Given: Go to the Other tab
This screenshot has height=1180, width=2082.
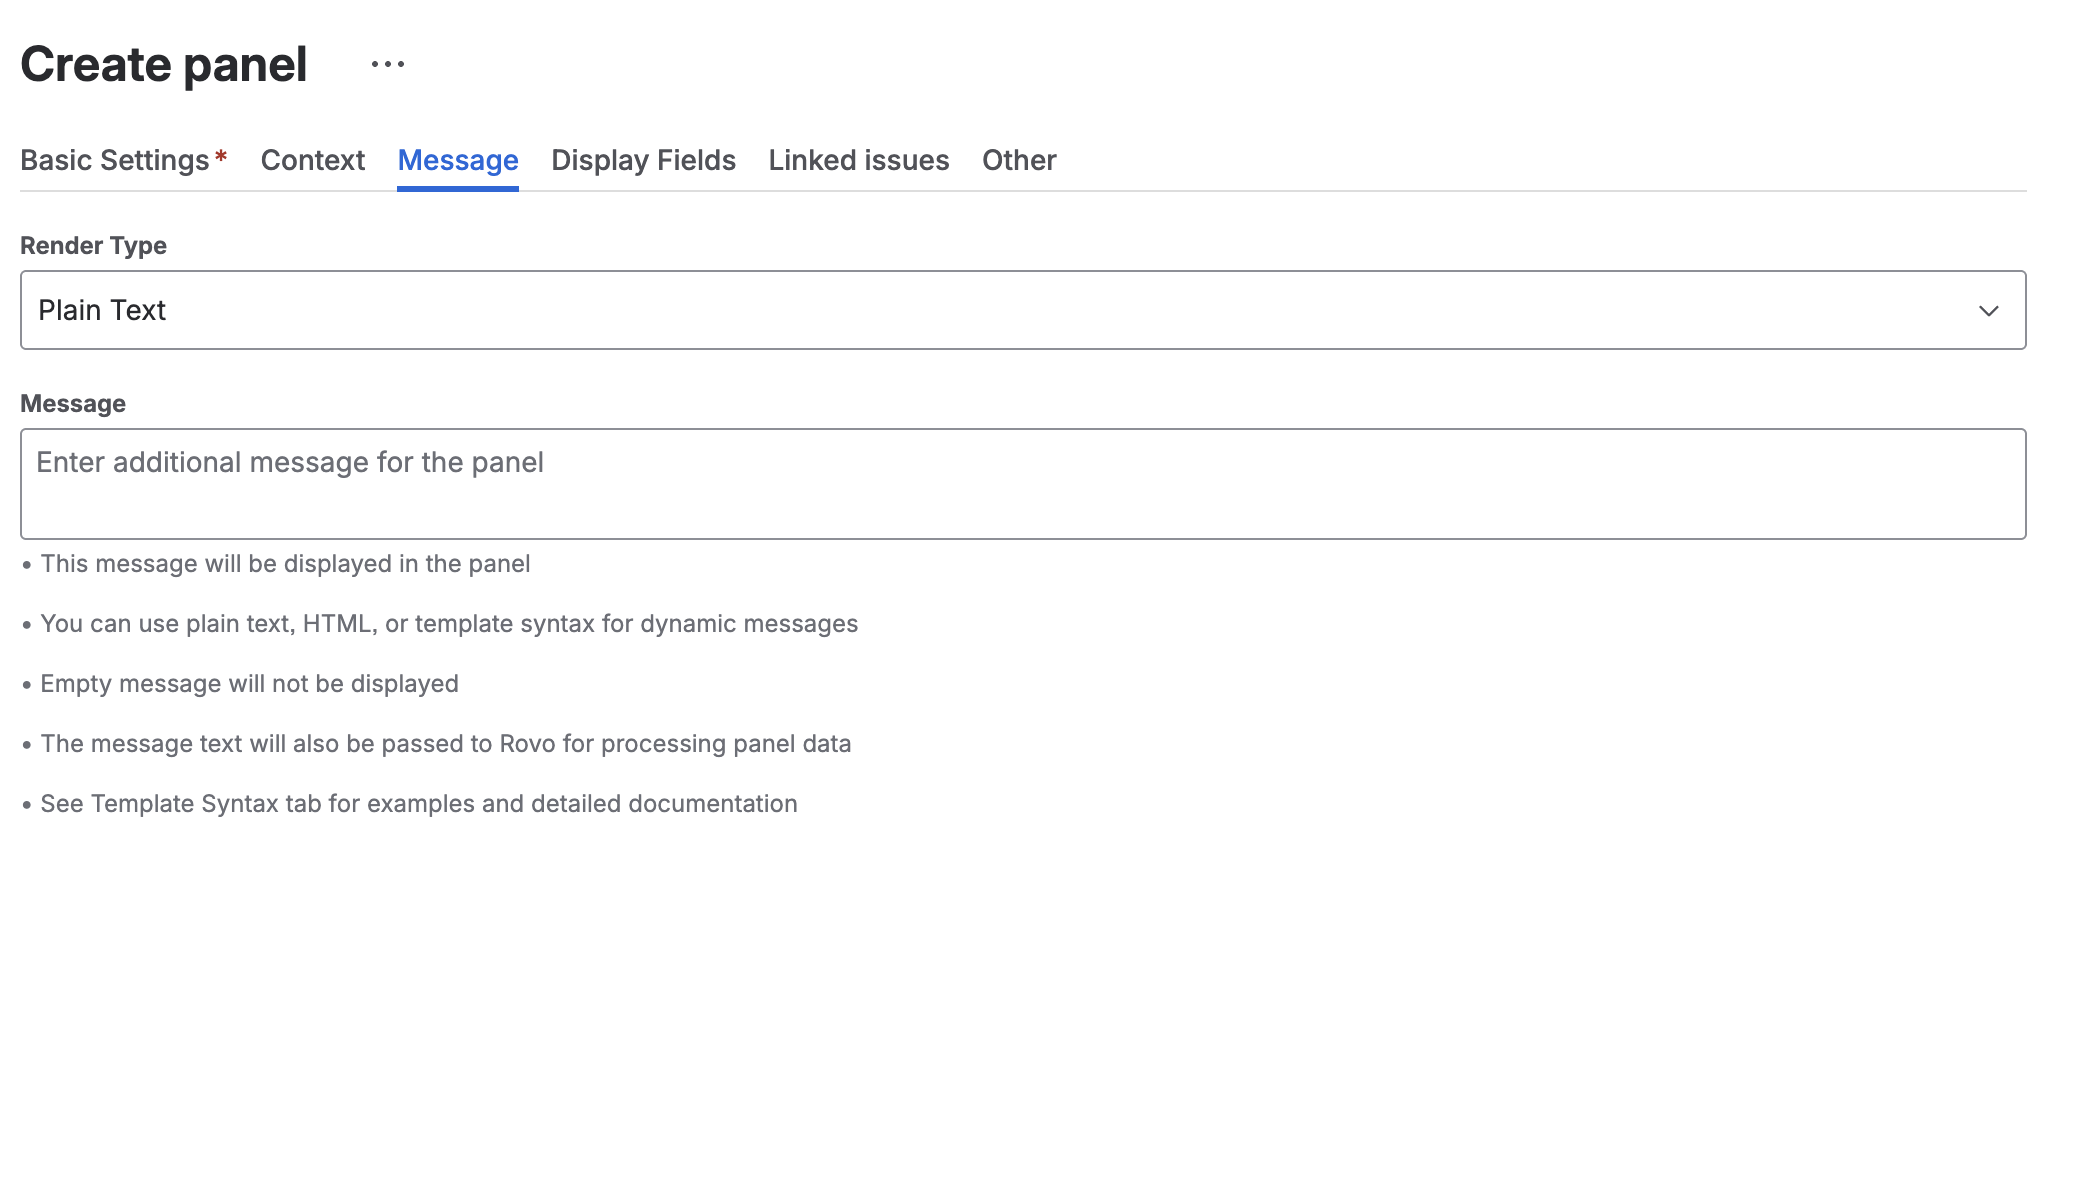Looking at the screenshot, I should pyautogui.click(x=1018, y=160).
